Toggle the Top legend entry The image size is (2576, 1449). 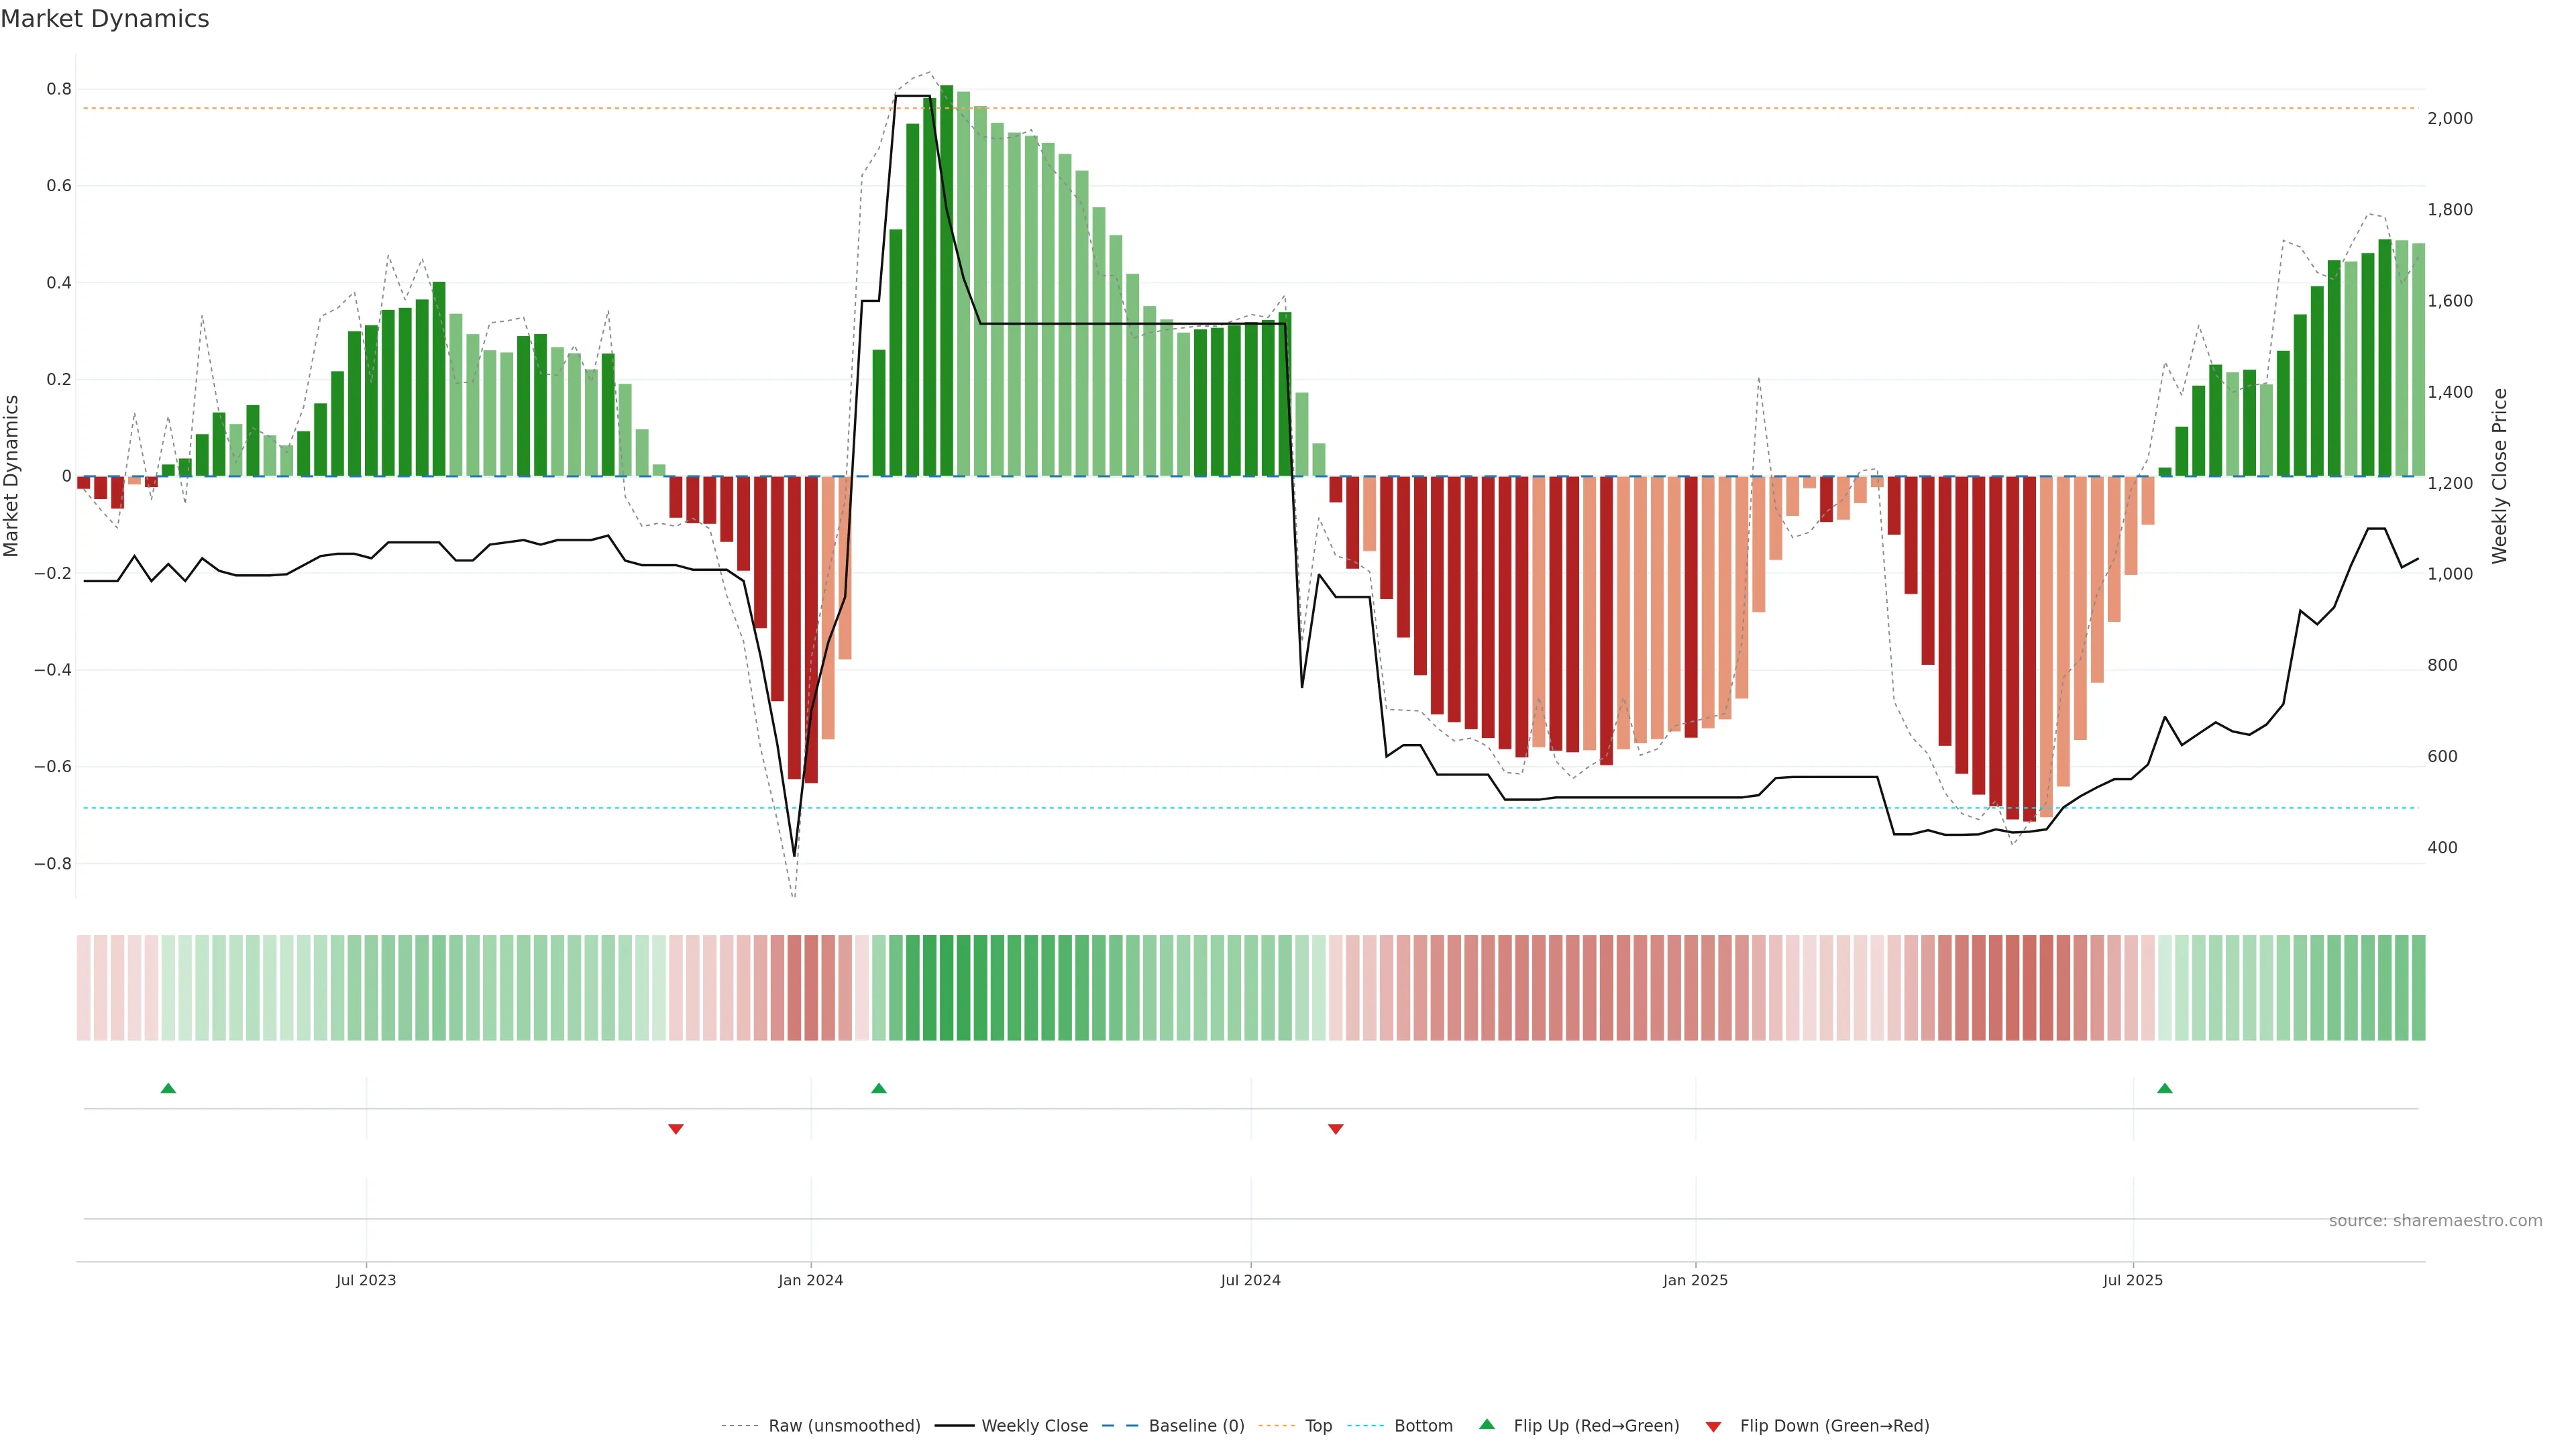coord(1318,1426)
